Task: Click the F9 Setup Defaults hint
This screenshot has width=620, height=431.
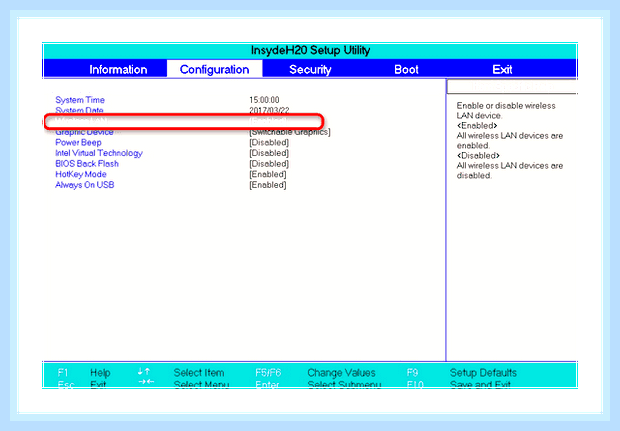Action: click(x=461, y=372)
